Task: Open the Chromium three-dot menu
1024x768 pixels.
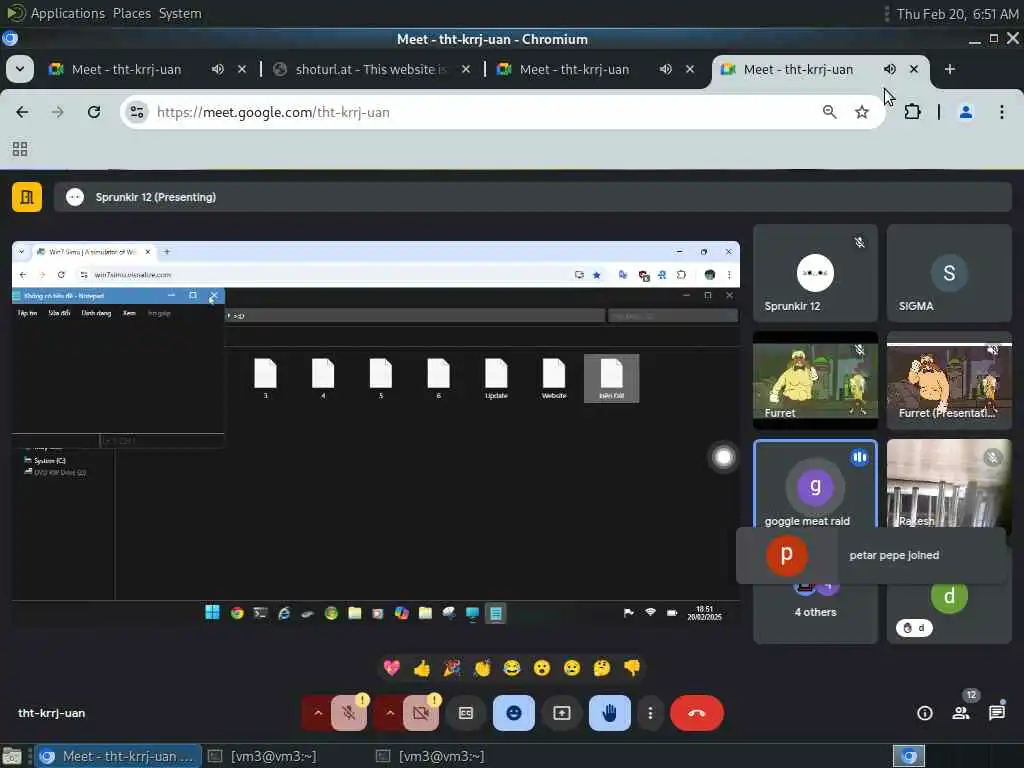Action: (x=1002, y=112)
